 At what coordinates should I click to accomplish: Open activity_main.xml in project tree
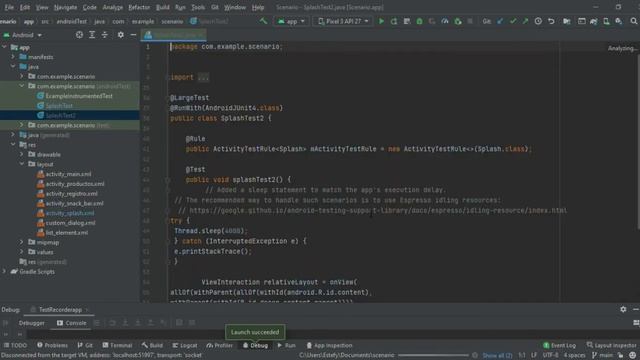coord(68,174)
